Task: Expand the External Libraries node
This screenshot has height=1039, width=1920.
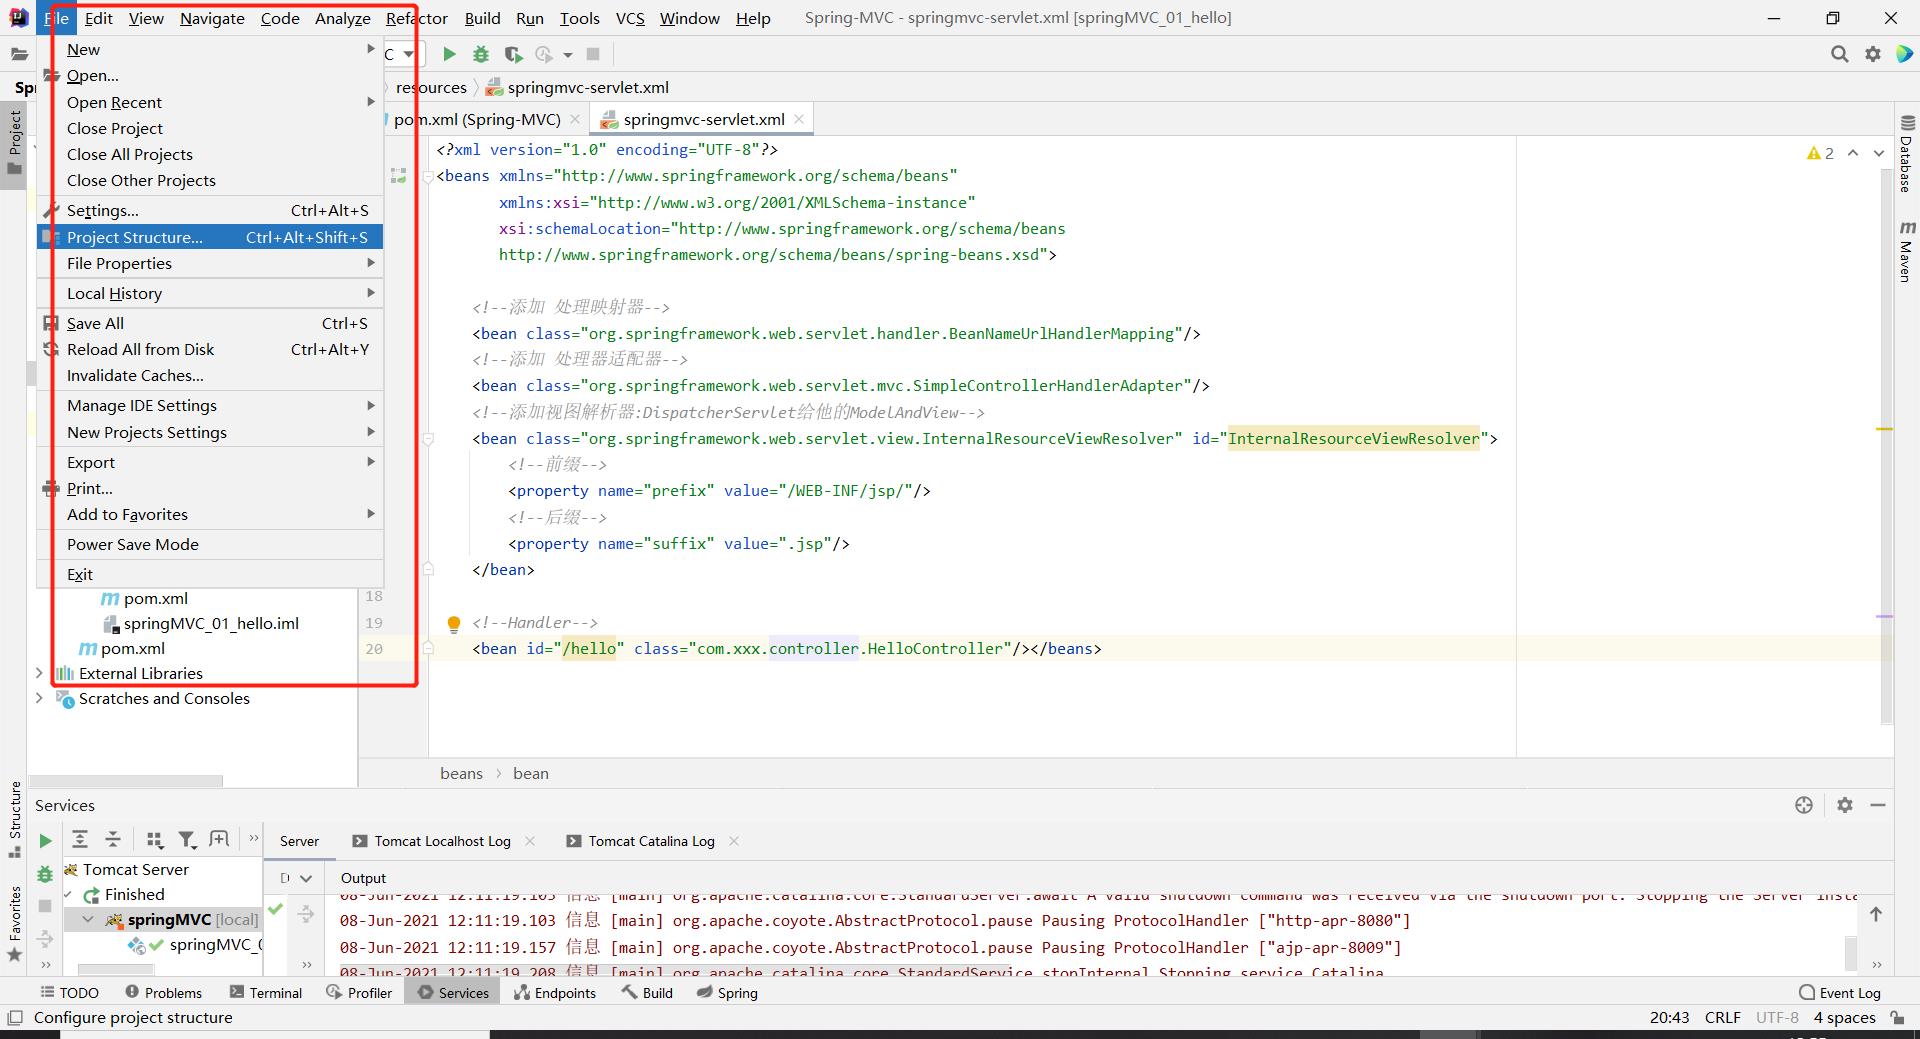Action: [39, 673]
